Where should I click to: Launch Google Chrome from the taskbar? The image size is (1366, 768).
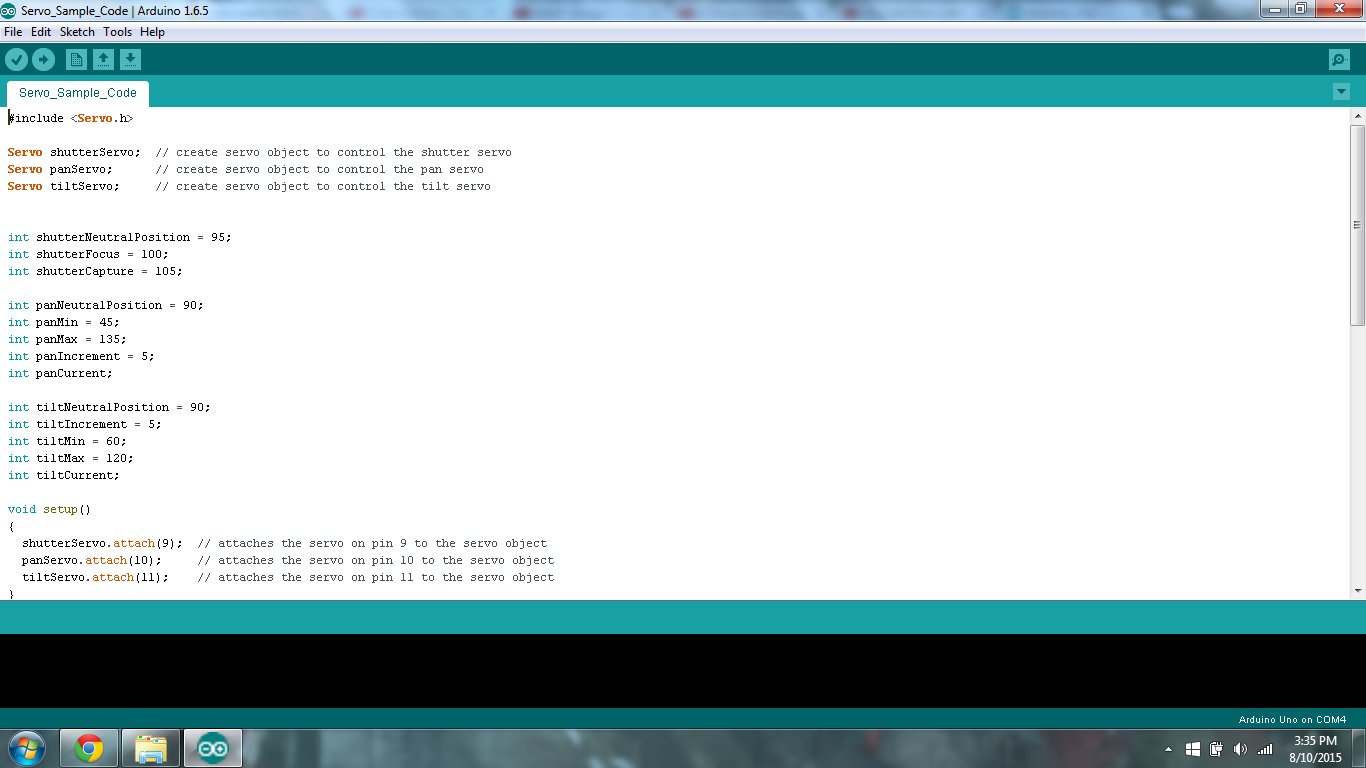89,748
